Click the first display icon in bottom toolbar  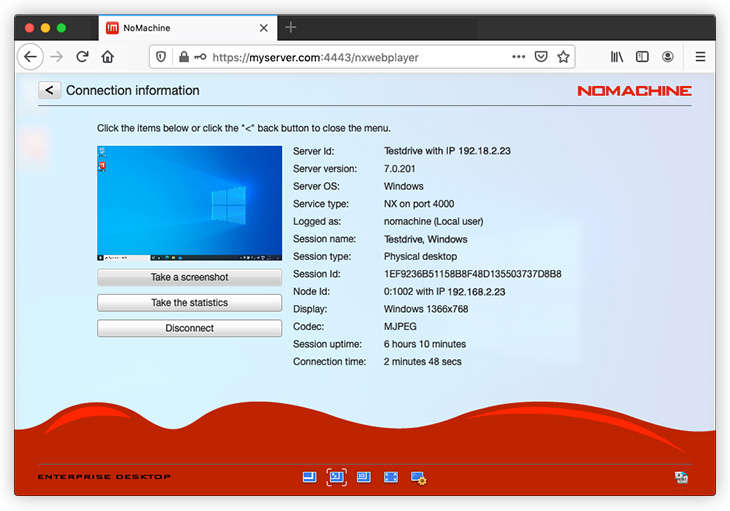click(x=310, y=478)
